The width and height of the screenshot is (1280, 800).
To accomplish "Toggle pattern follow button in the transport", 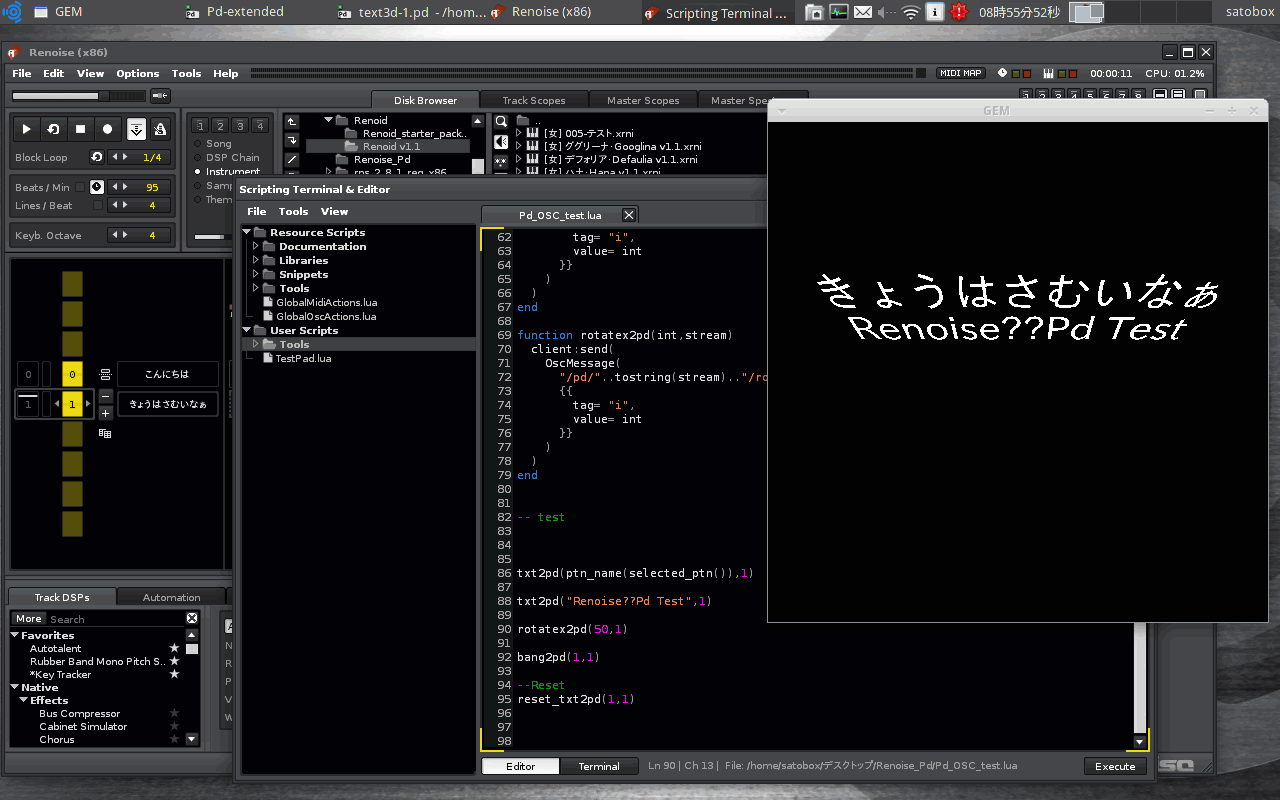I will click(136, 129).
